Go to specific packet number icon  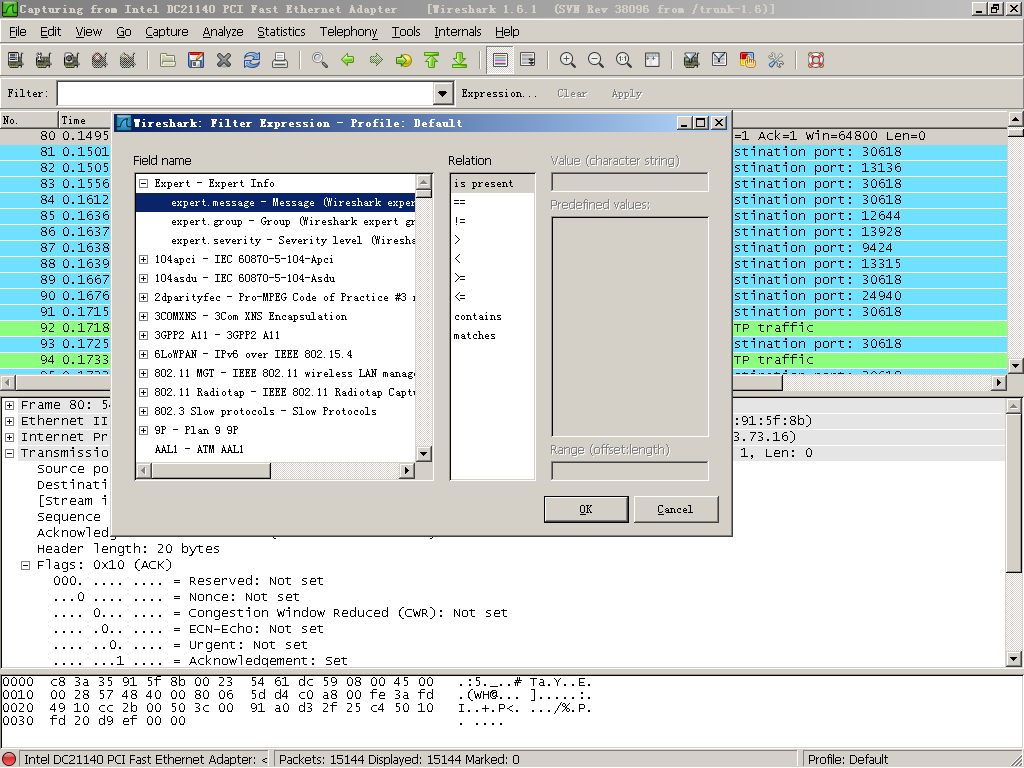[404, 60]
